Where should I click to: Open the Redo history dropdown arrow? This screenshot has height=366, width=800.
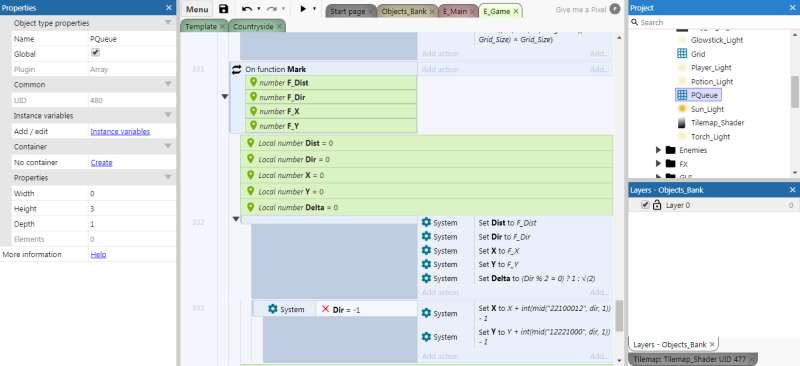pos(284,9)
